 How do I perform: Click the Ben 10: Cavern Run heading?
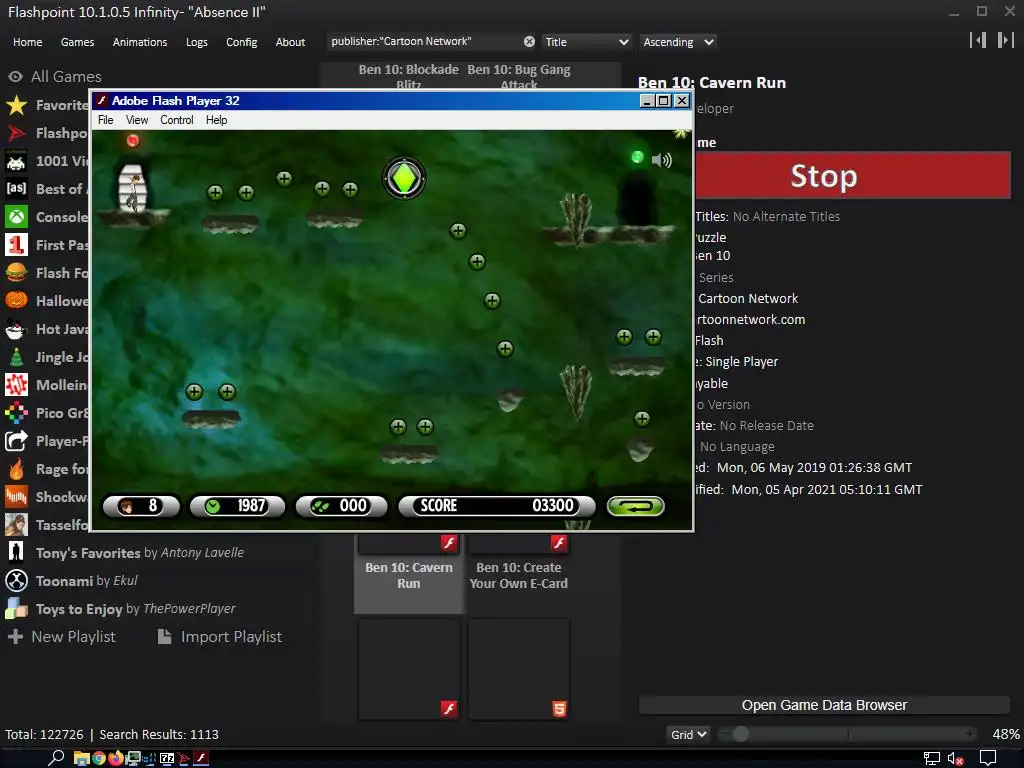712,83
